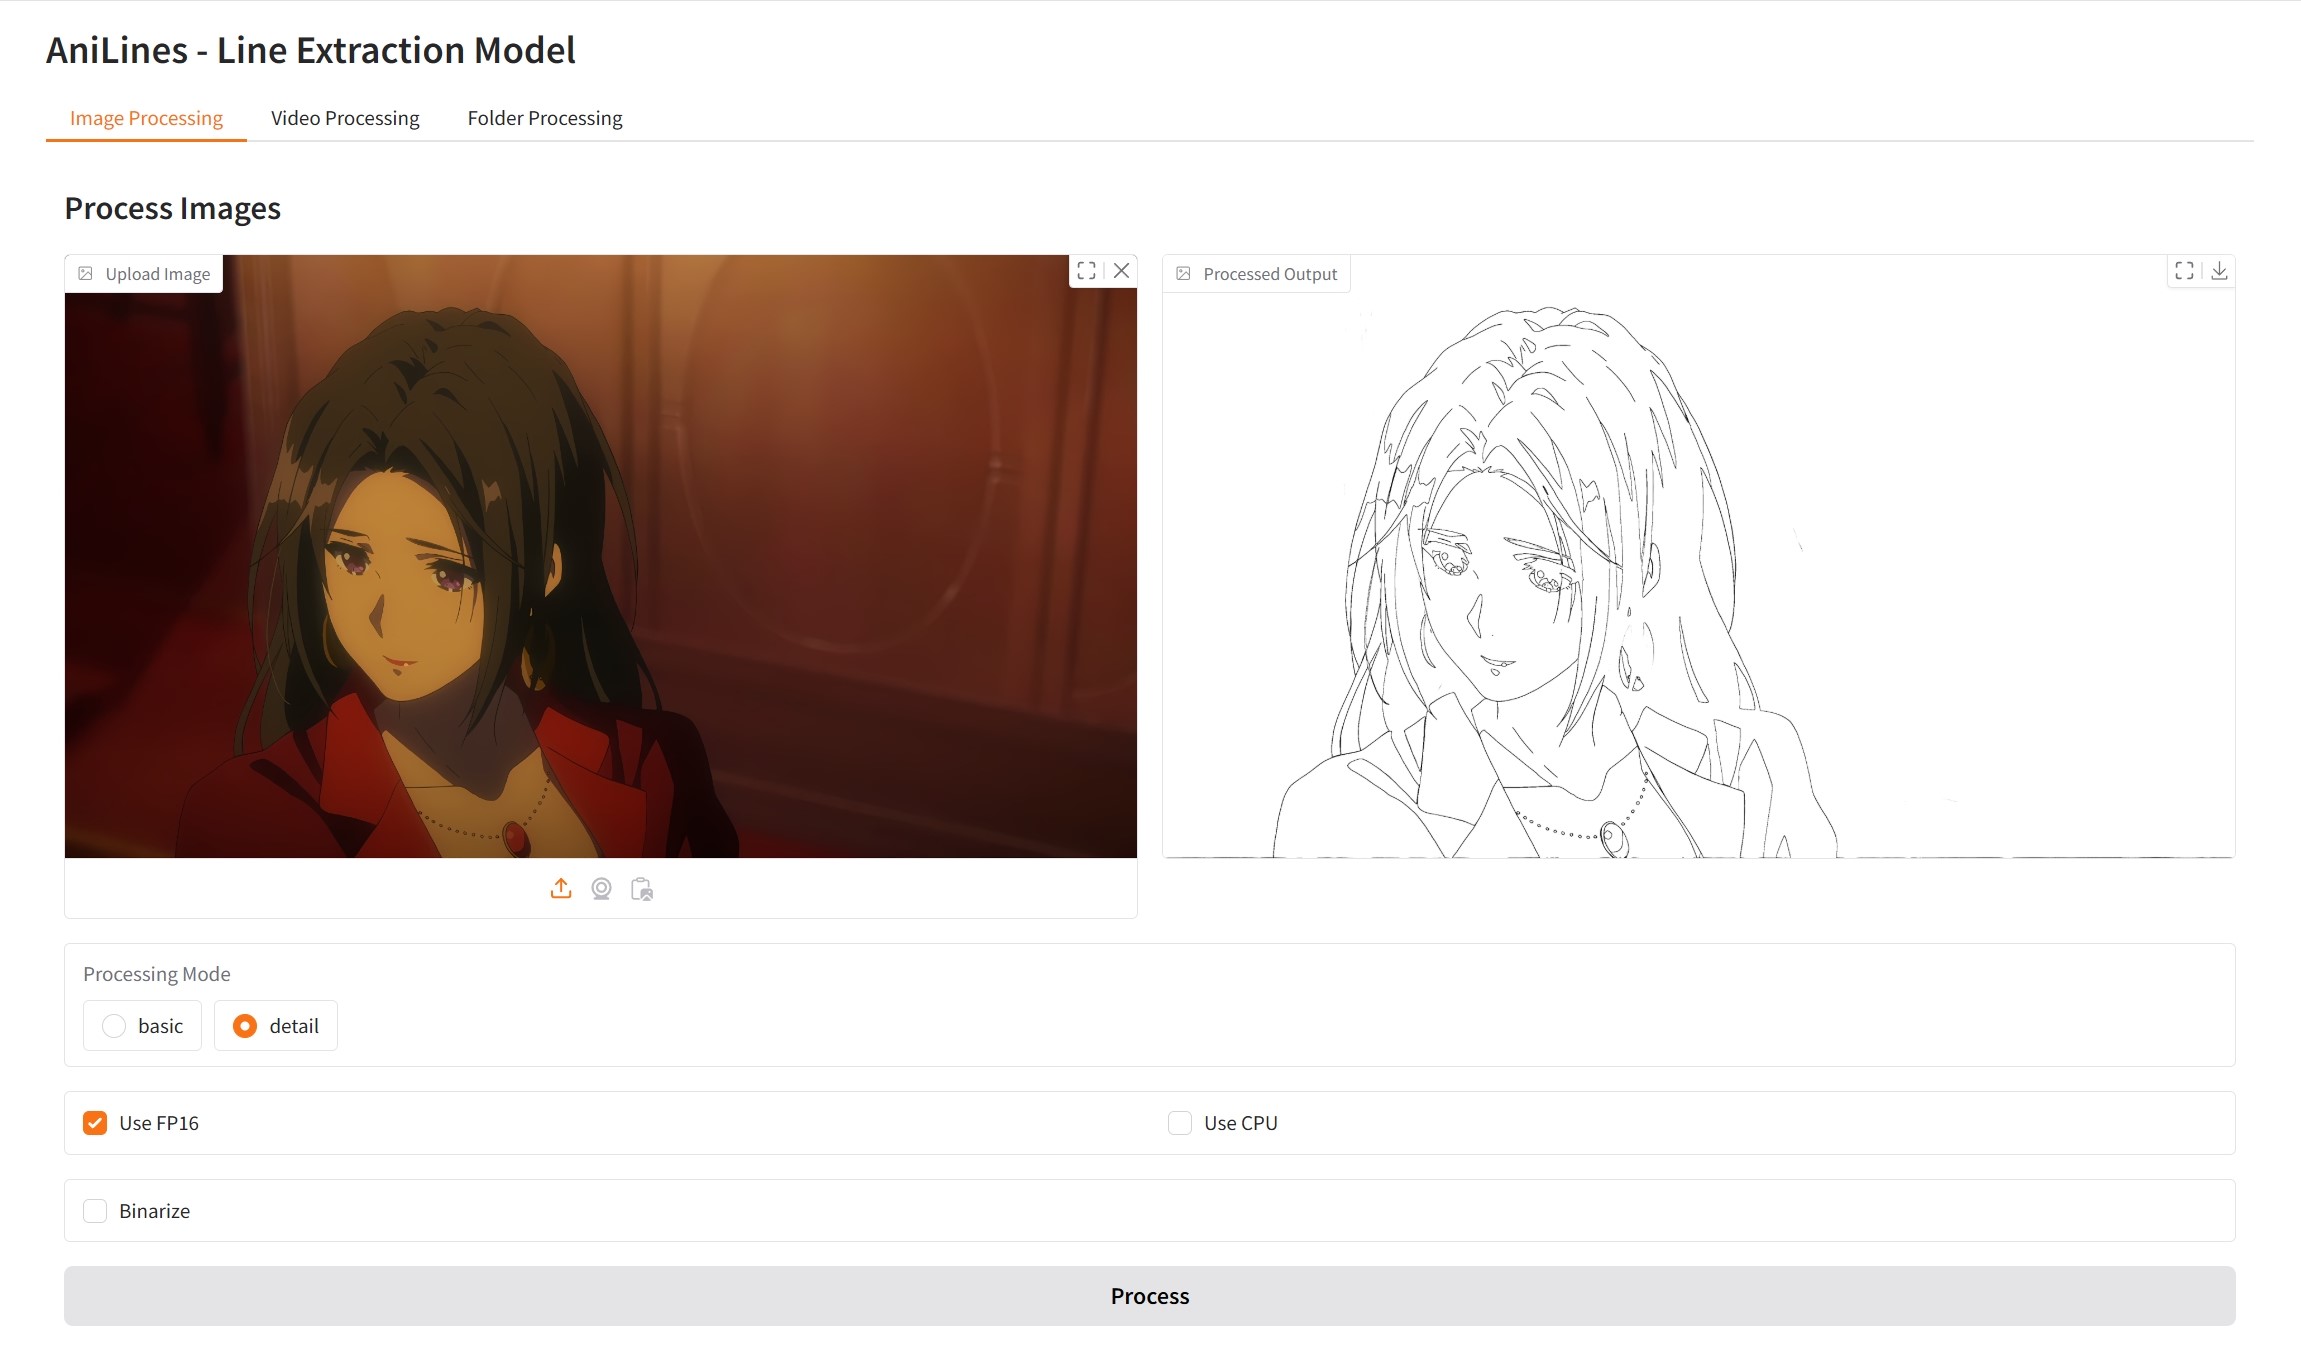Open the Folder Processing tab
Viewport: 2301px width, 1348px height.
545,118
